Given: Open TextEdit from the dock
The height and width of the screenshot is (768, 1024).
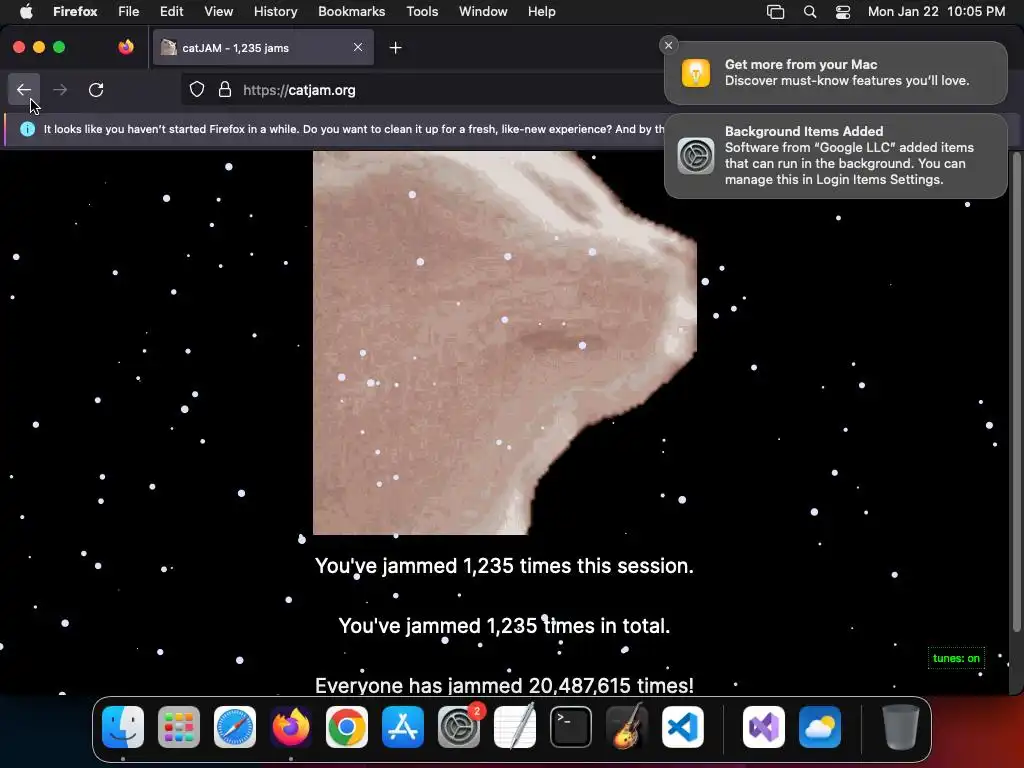Looking at the screenshot, I should tap(515, 727).
